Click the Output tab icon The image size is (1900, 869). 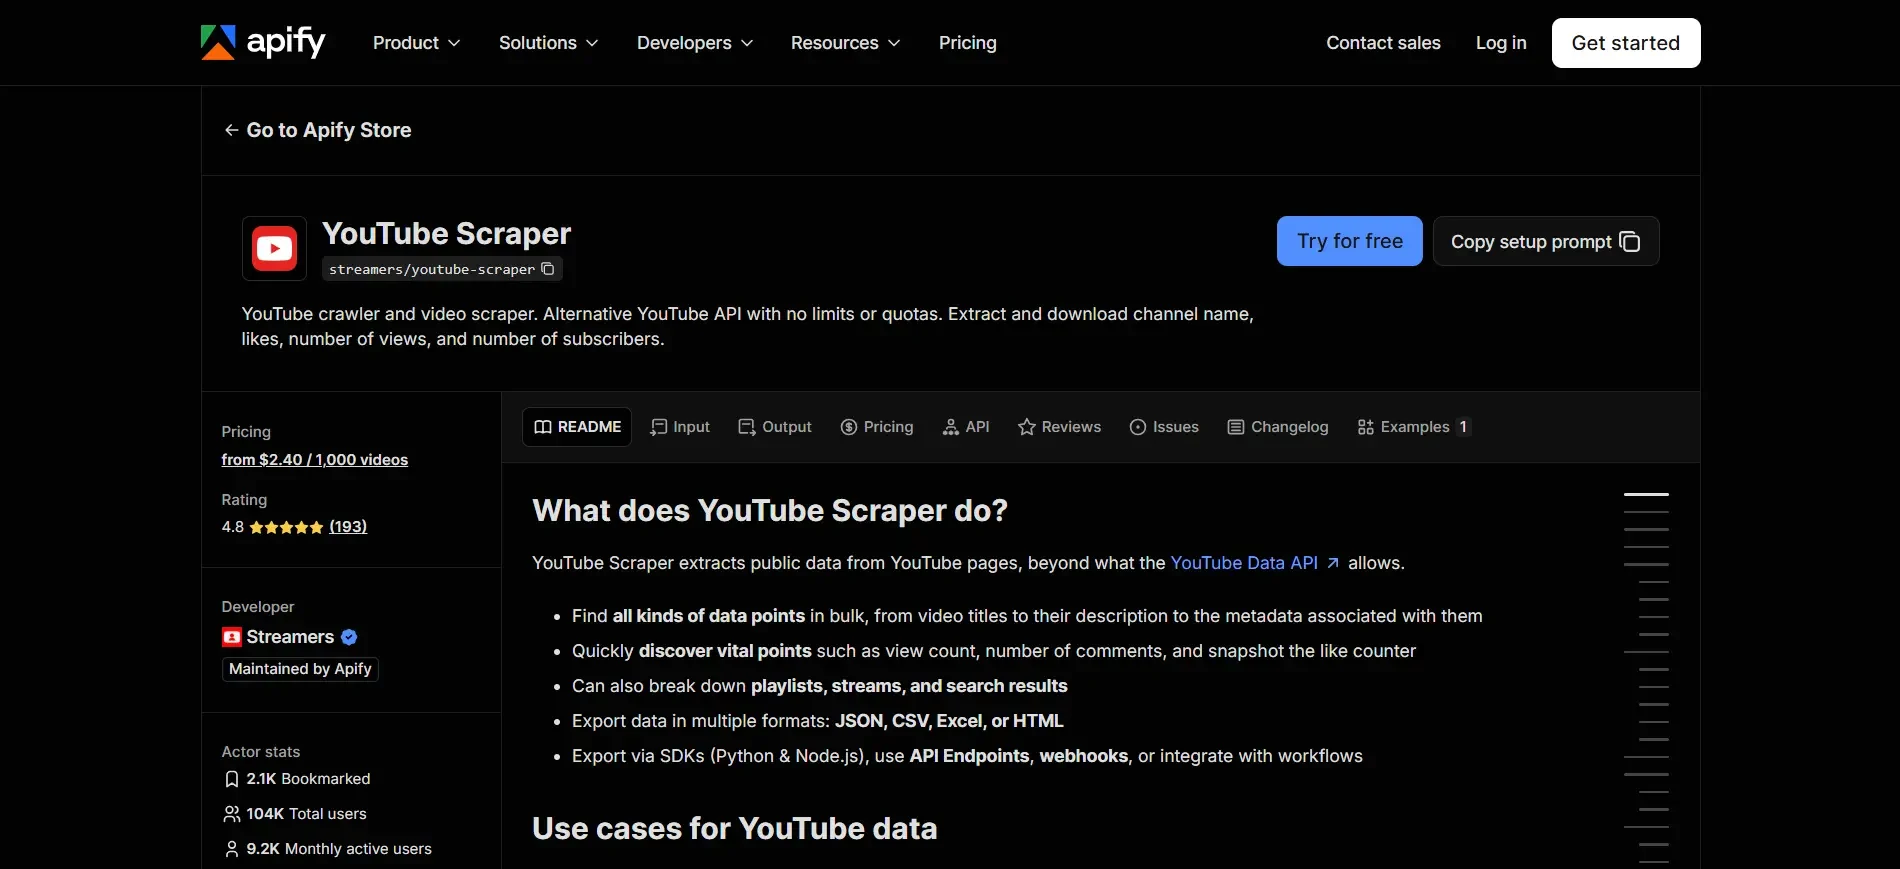click(x=747, y=427)
